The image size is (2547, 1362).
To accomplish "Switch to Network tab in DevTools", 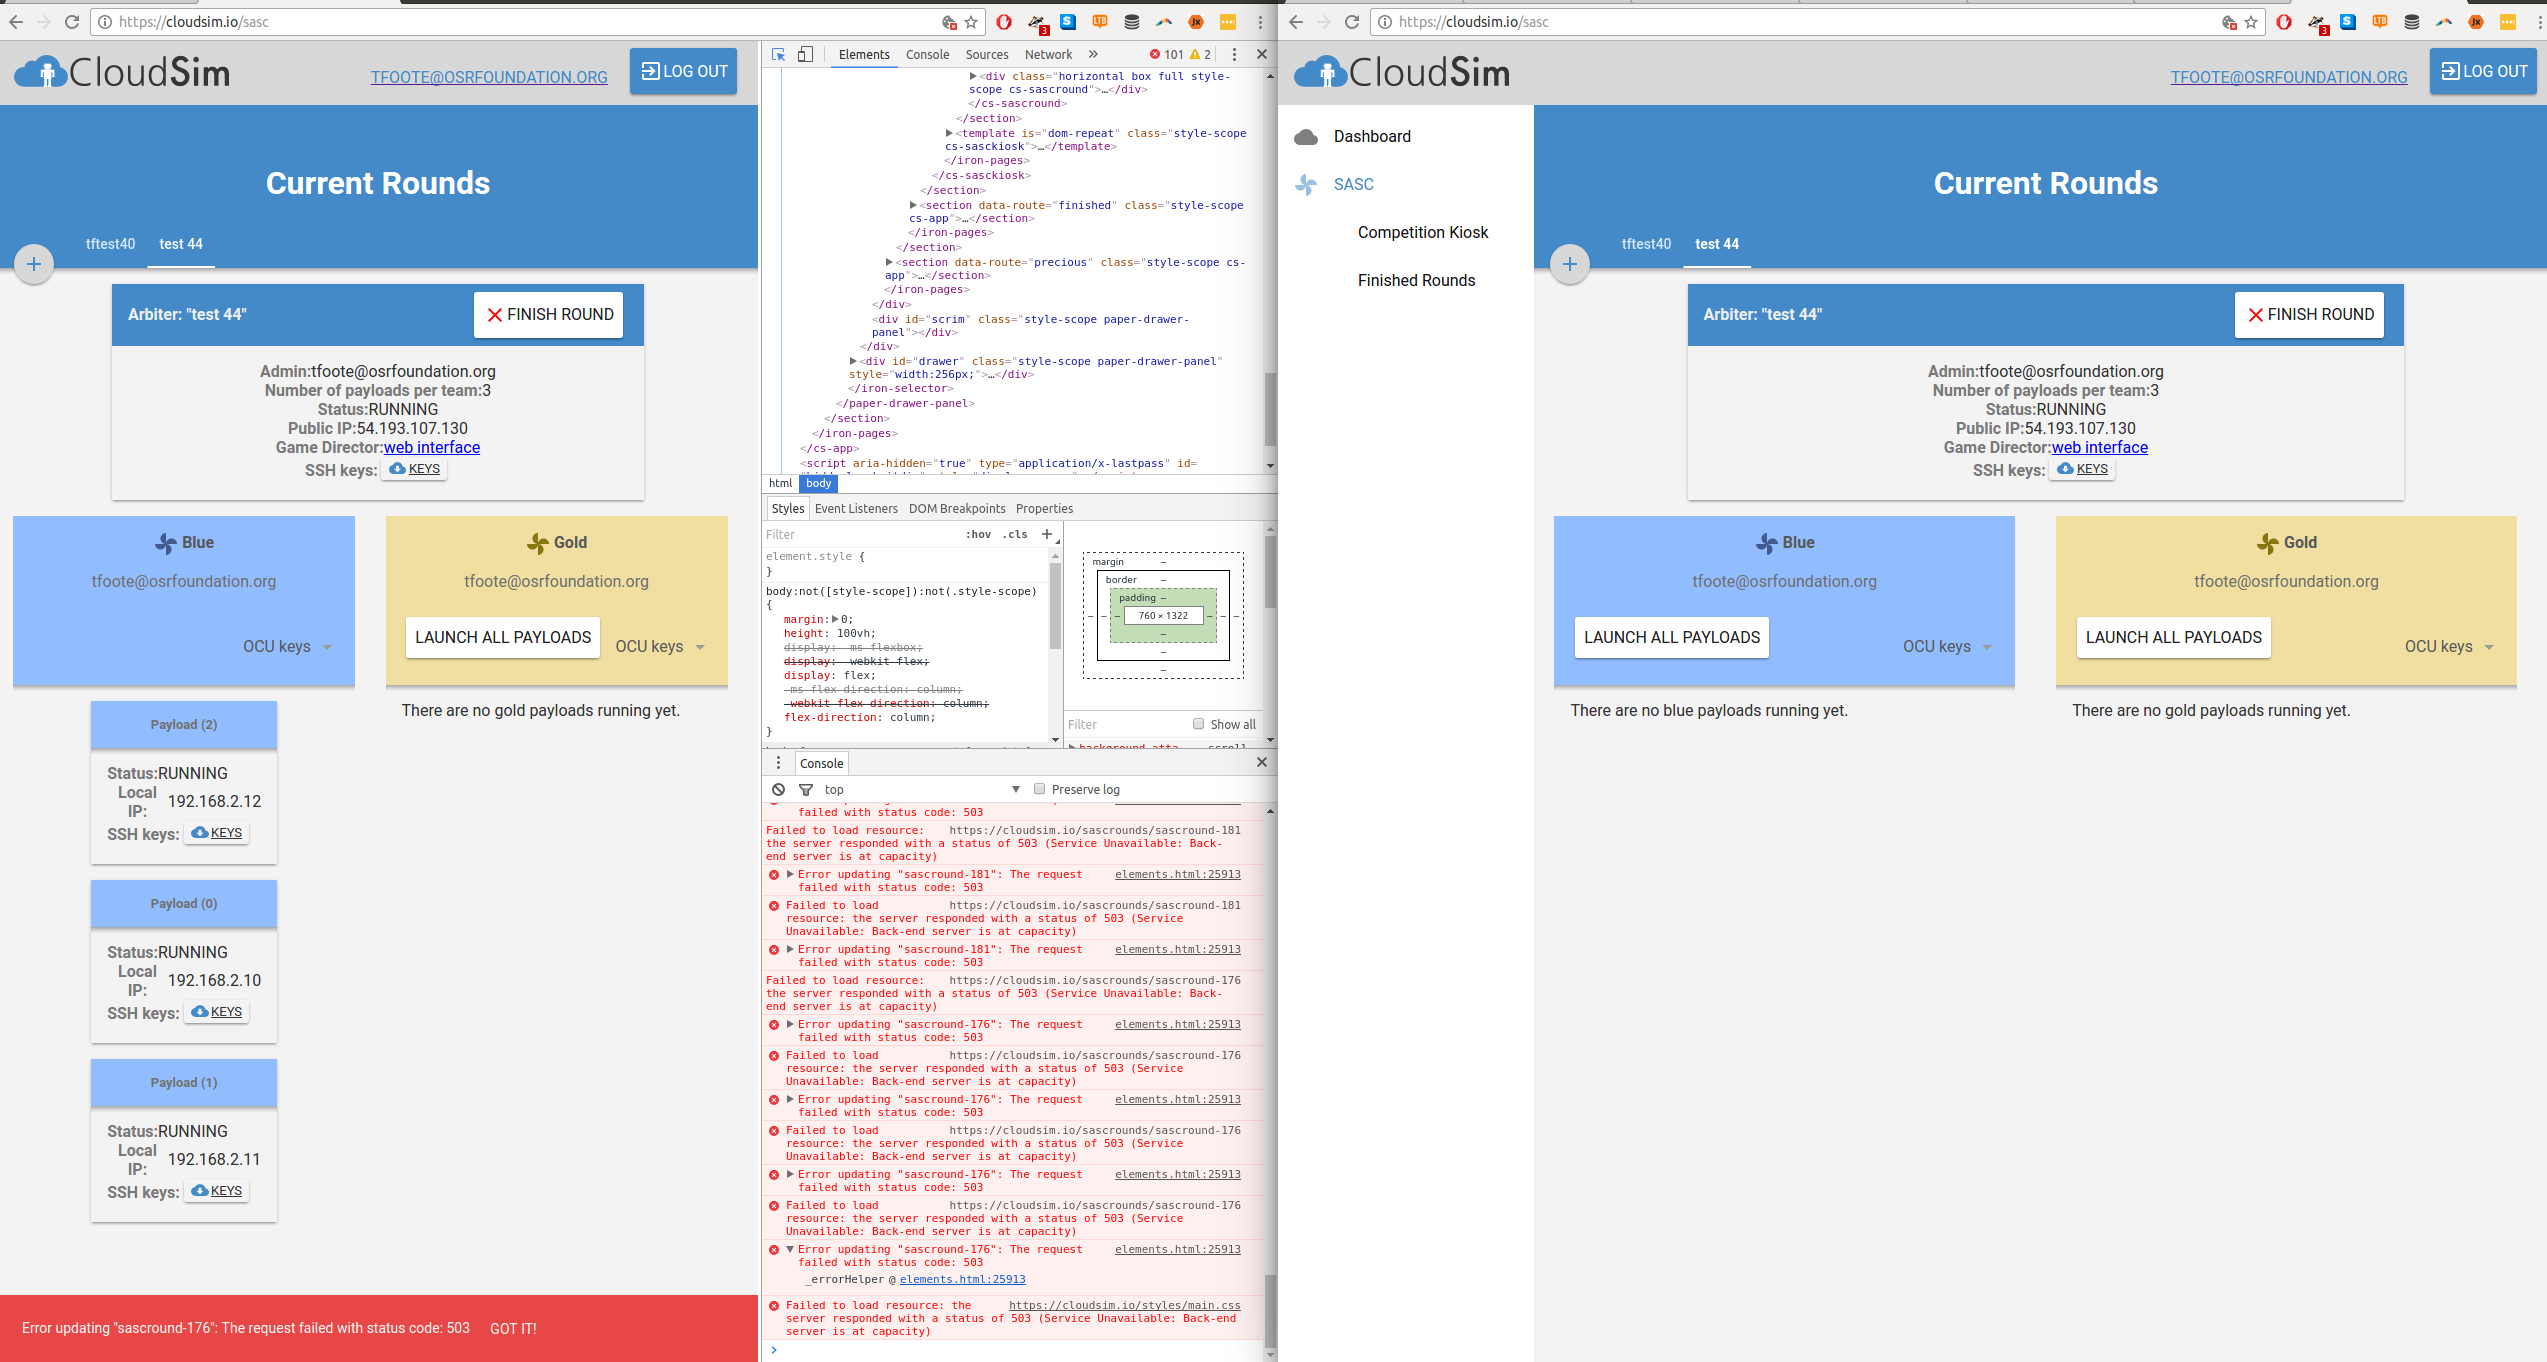I will coord(1048,55).
